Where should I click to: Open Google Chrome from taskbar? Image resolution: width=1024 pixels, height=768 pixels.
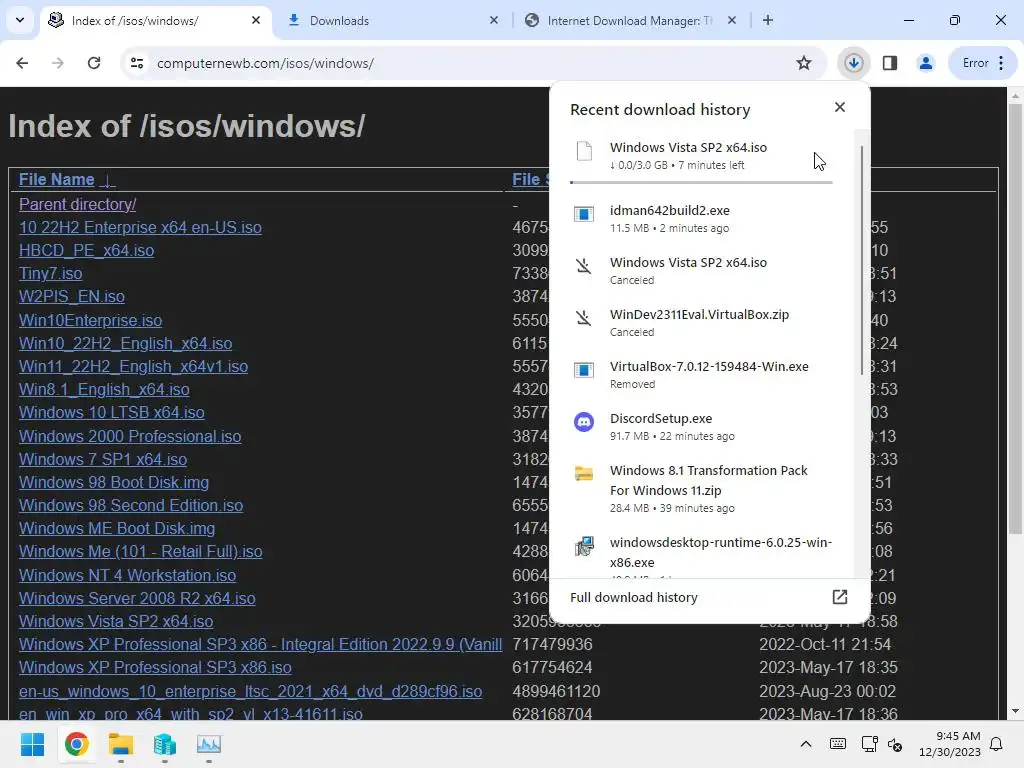click(76, 744)
